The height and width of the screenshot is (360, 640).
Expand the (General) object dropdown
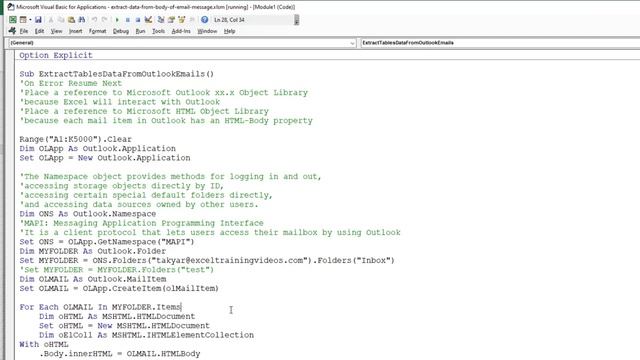(x=353, y=43)
